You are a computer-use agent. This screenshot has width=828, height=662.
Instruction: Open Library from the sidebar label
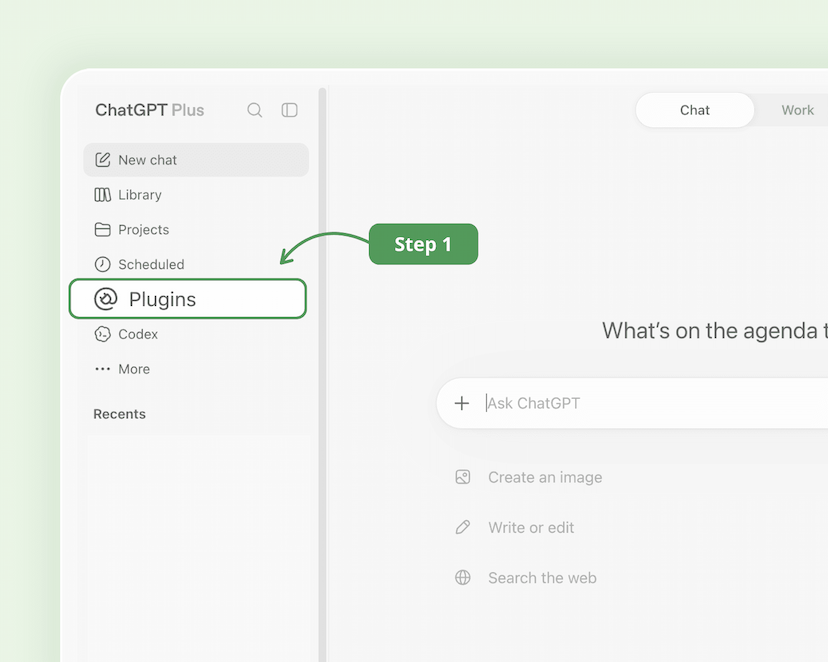coord(140,195)
